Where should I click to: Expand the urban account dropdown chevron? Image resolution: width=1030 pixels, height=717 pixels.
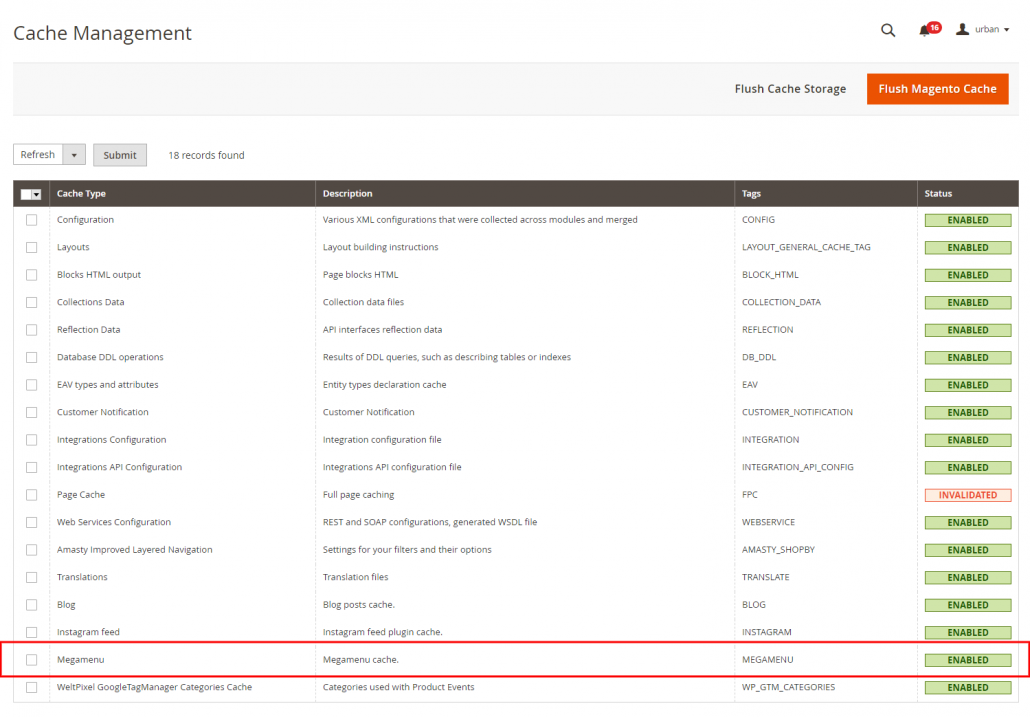tap(1006, 29)
